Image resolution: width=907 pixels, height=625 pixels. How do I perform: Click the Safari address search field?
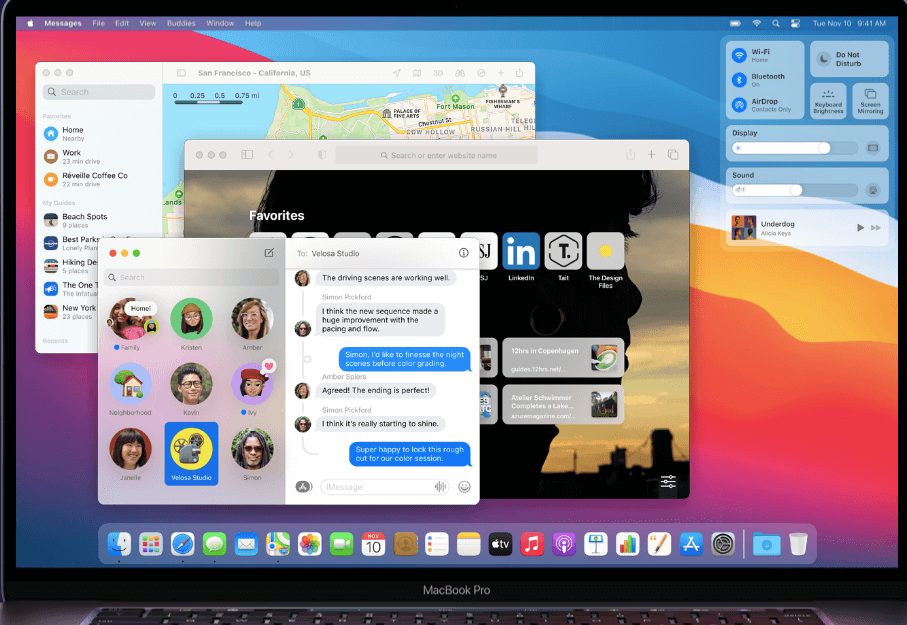tap(437, 155)
